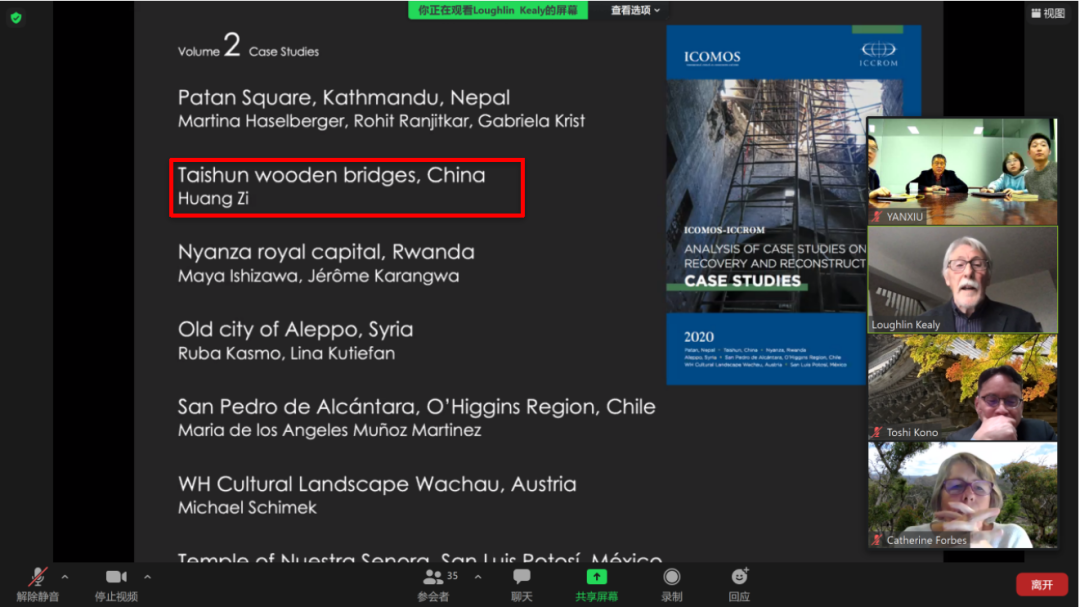The width and height of the screenshot is (1080, 607).
Task: Select Toshi Kono's video thumbnail
Action: point(962,387)
